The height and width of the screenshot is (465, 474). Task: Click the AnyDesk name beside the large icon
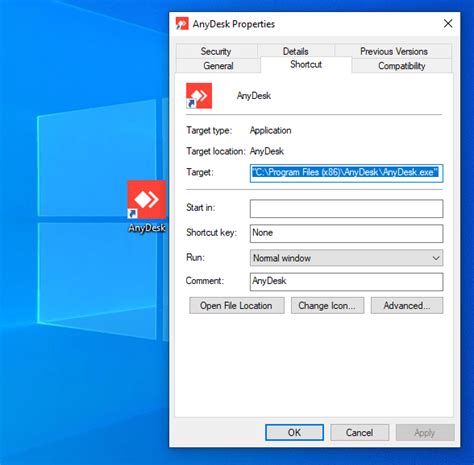[254, 96]
